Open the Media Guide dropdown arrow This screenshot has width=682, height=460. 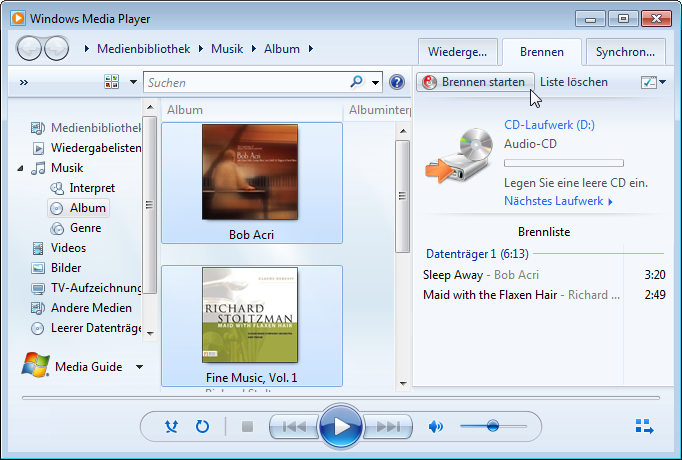(139, 367)
